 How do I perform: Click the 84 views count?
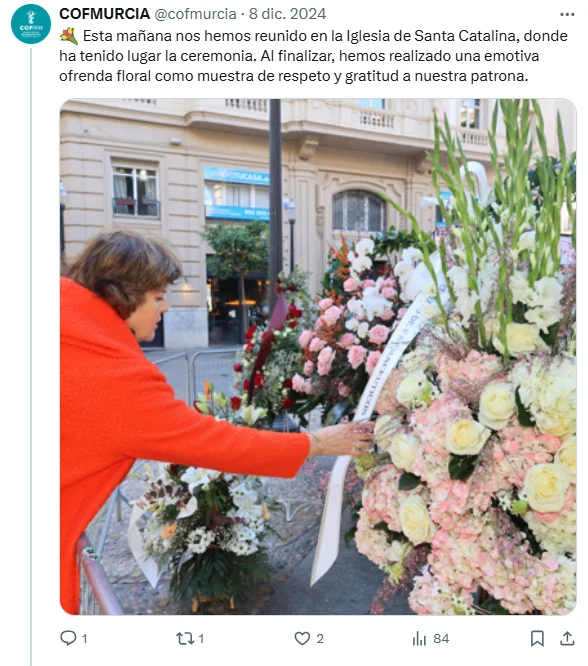click(441, 638)
